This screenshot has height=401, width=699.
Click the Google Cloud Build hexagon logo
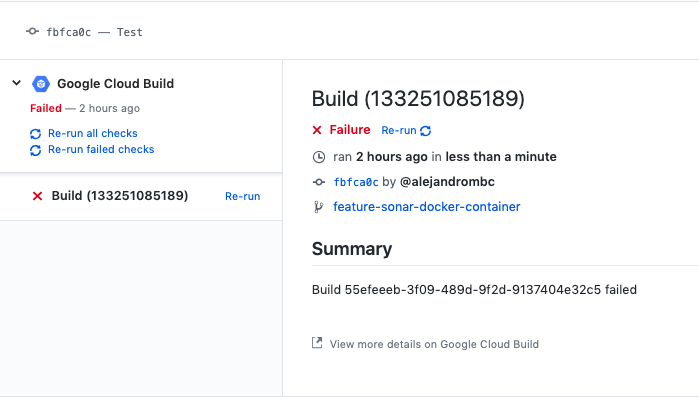coord(41,84)
